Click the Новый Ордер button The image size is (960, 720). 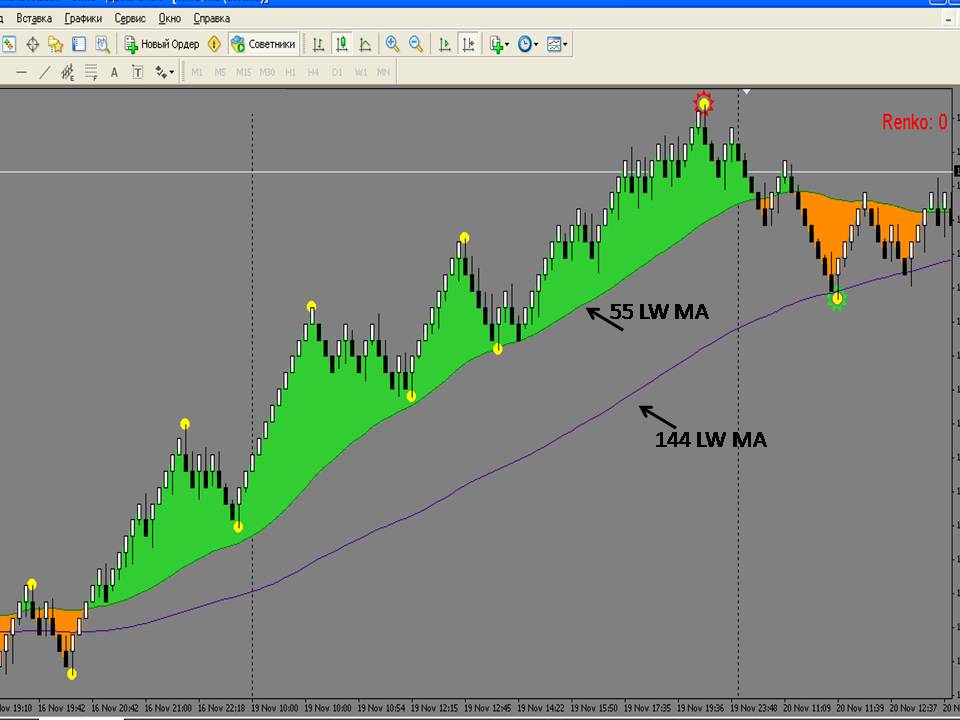[162, 44]
